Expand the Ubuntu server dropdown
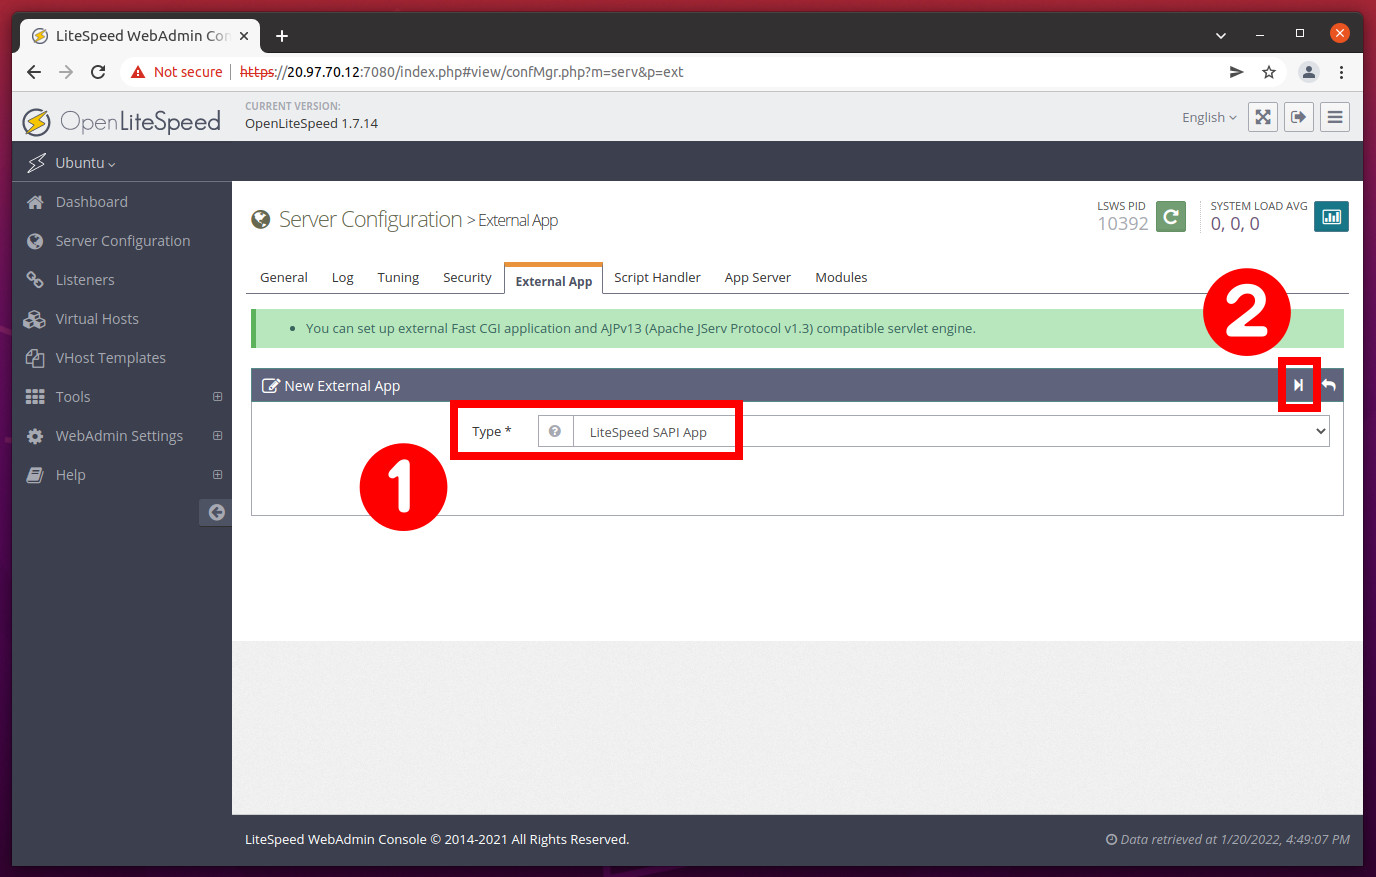This screenshot has height=877, width=1376. point(85,163)
